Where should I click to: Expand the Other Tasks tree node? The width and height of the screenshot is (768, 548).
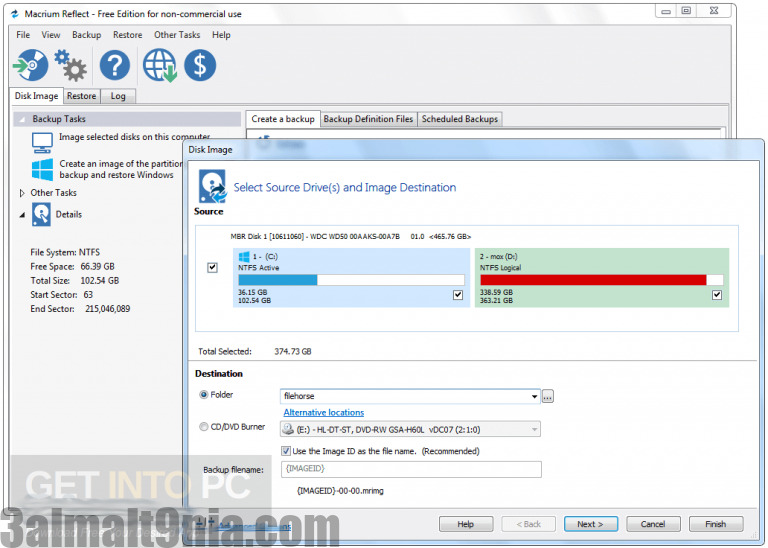pyautogui.click(x=22, y=193)
